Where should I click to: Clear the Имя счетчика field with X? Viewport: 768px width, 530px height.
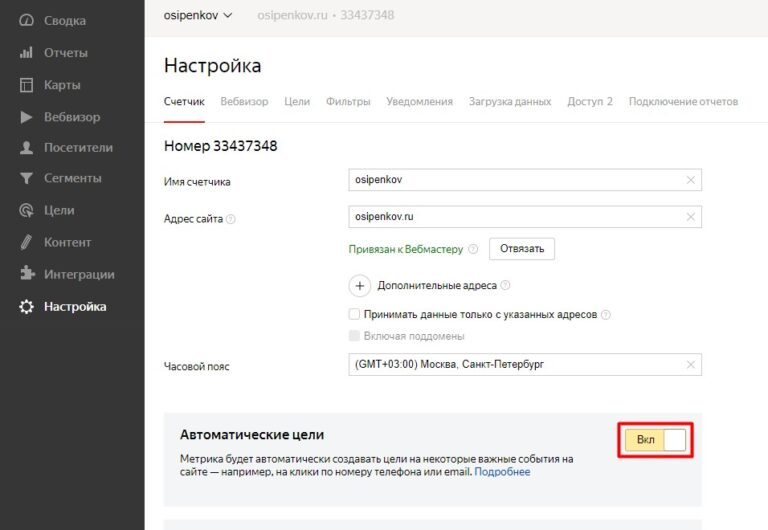pyautogui.click(x=691, y=180)
